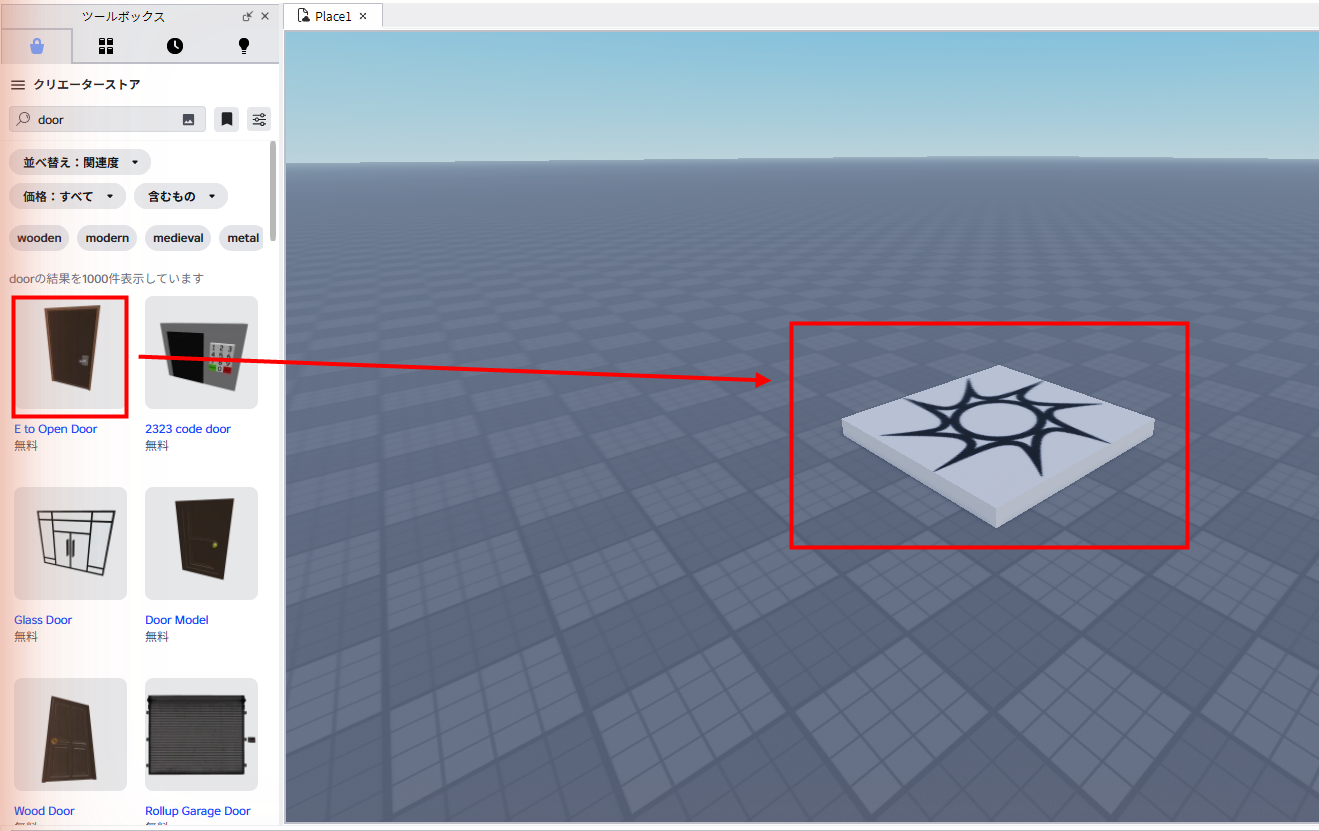The image size is (1319, 831).
Task: Click the Toolbox vertical scrollbar
Action: tap(274, 192)
